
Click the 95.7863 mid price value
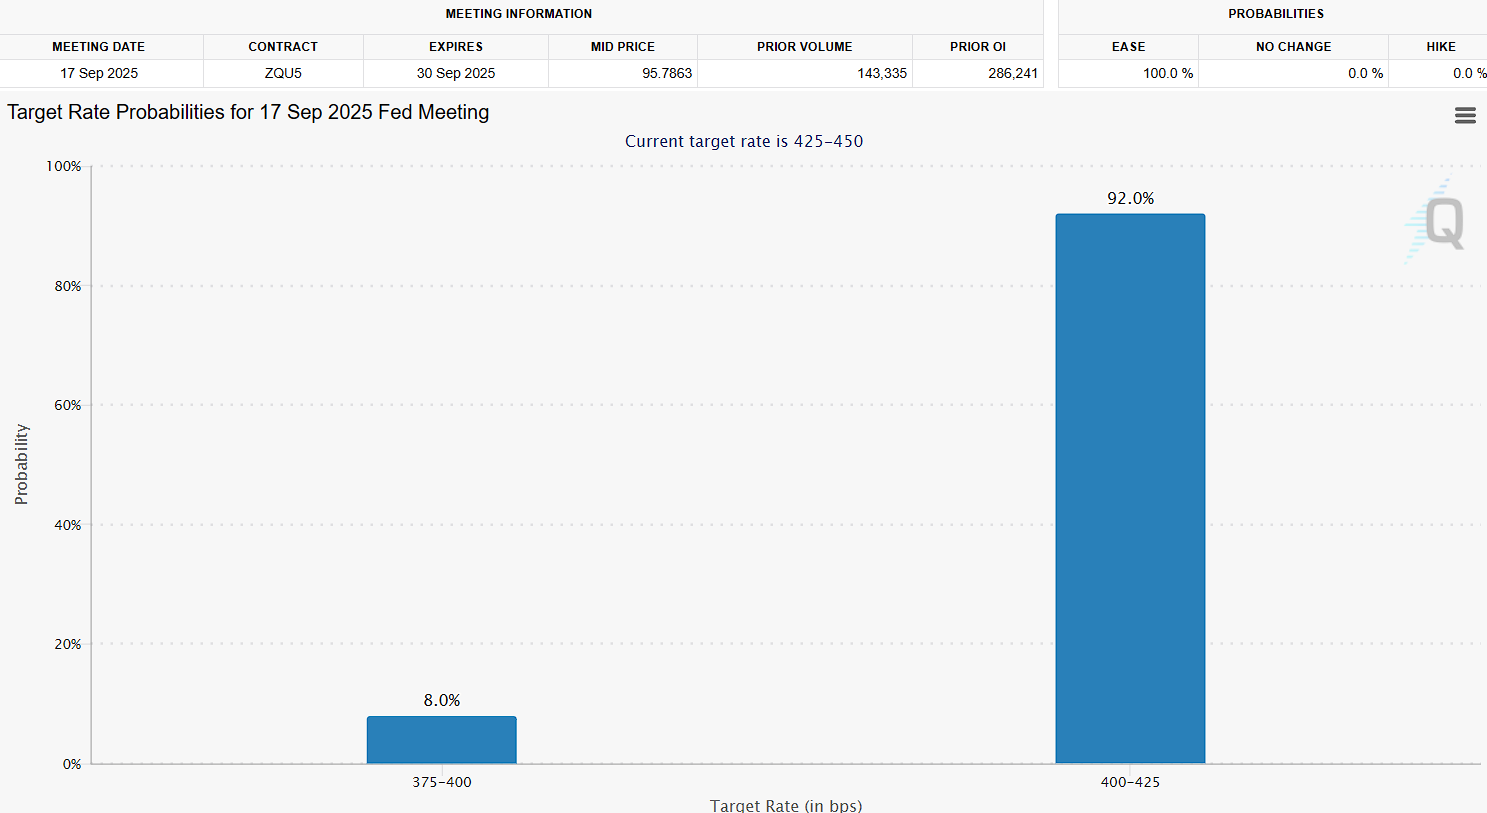click(666, 73)
